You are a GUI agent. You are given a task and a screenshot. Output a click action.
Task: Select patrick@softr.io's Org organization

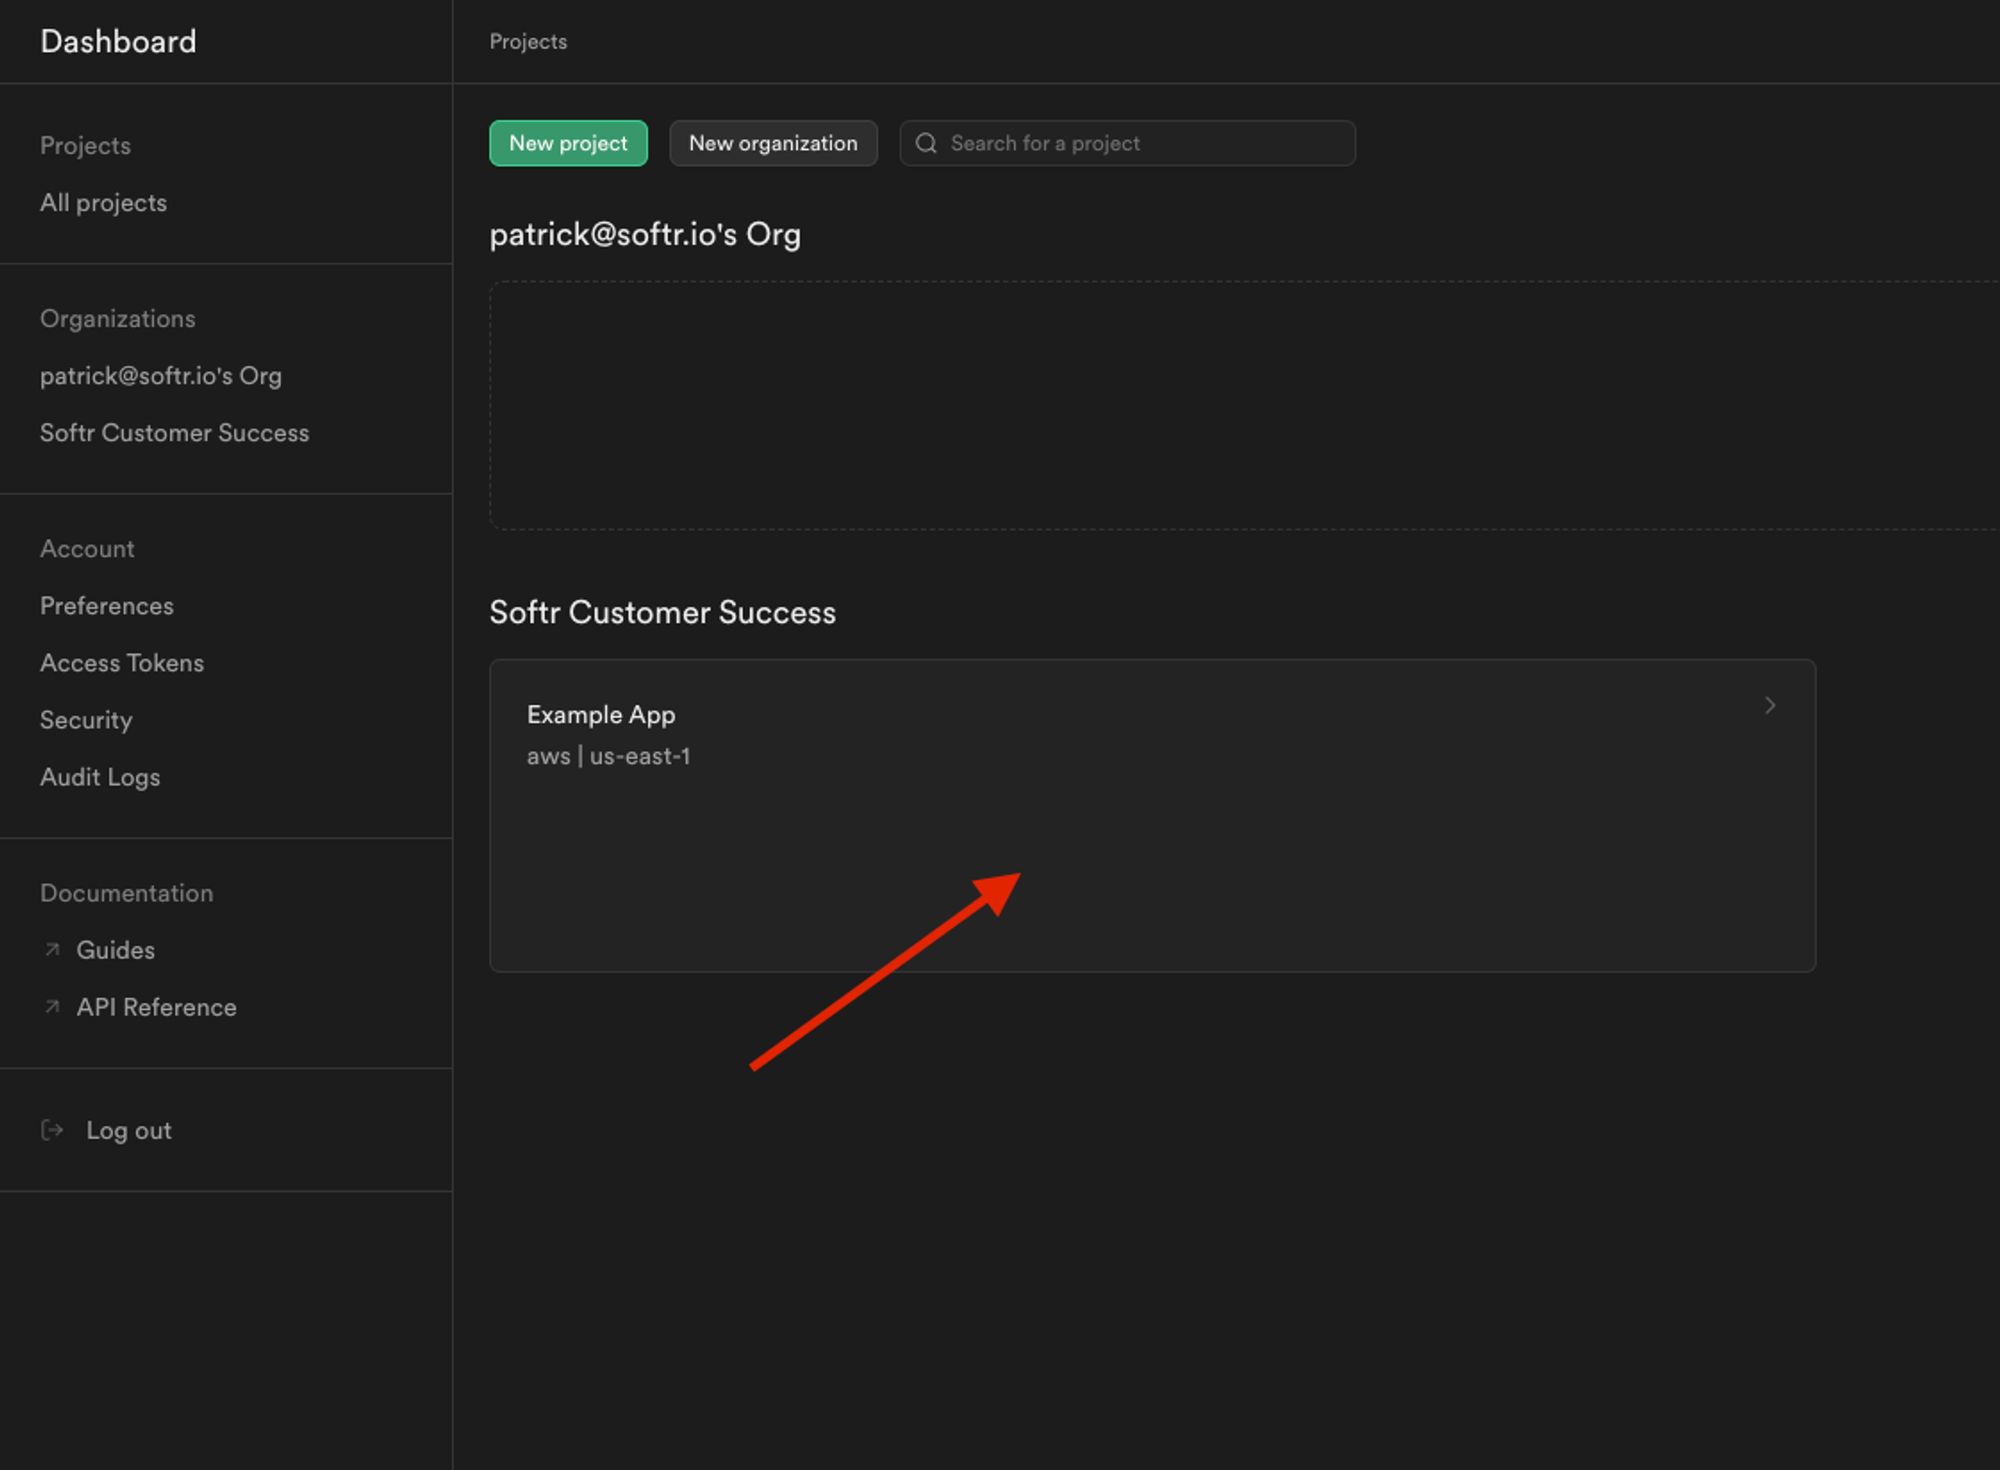pyautogui.click(x=160, y=374)
